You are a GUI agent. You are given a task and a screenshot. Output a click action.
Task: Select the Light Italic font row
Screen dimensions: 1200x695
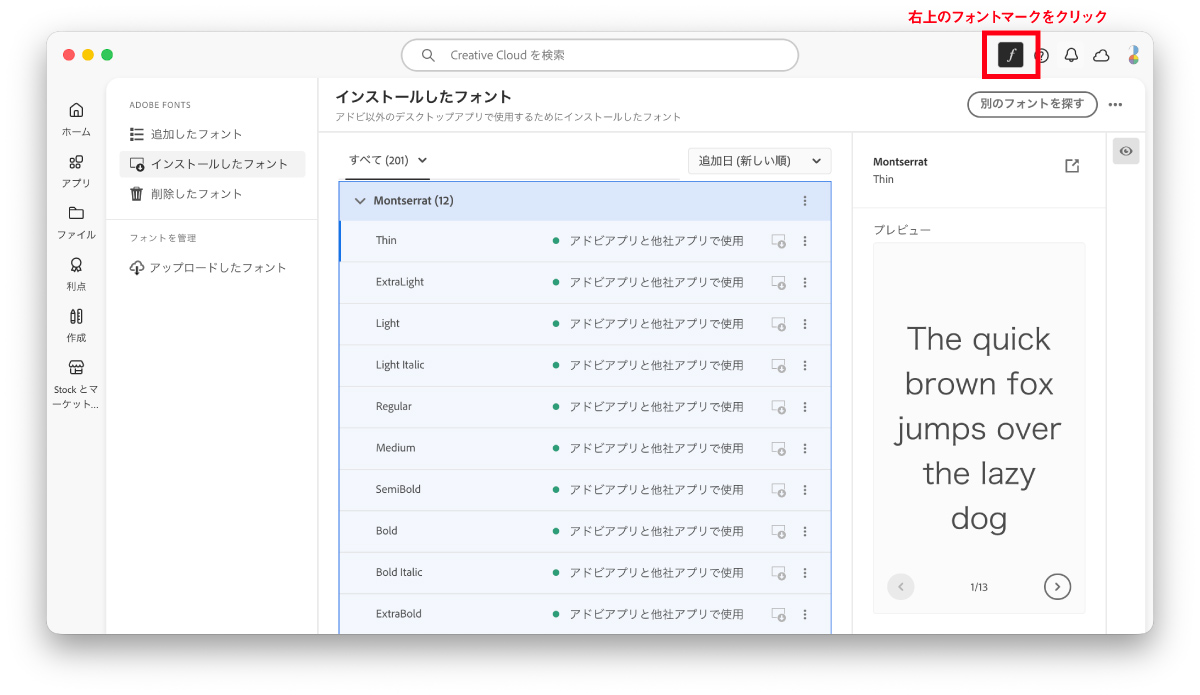tap(585, 366)
